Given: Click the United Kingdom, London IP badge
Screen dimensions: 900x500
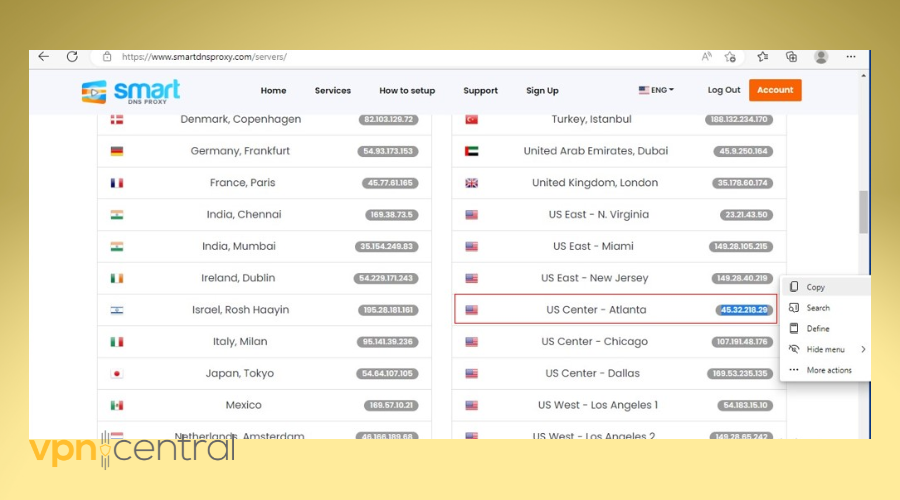Looking at the screenshot, I should 743,183.
